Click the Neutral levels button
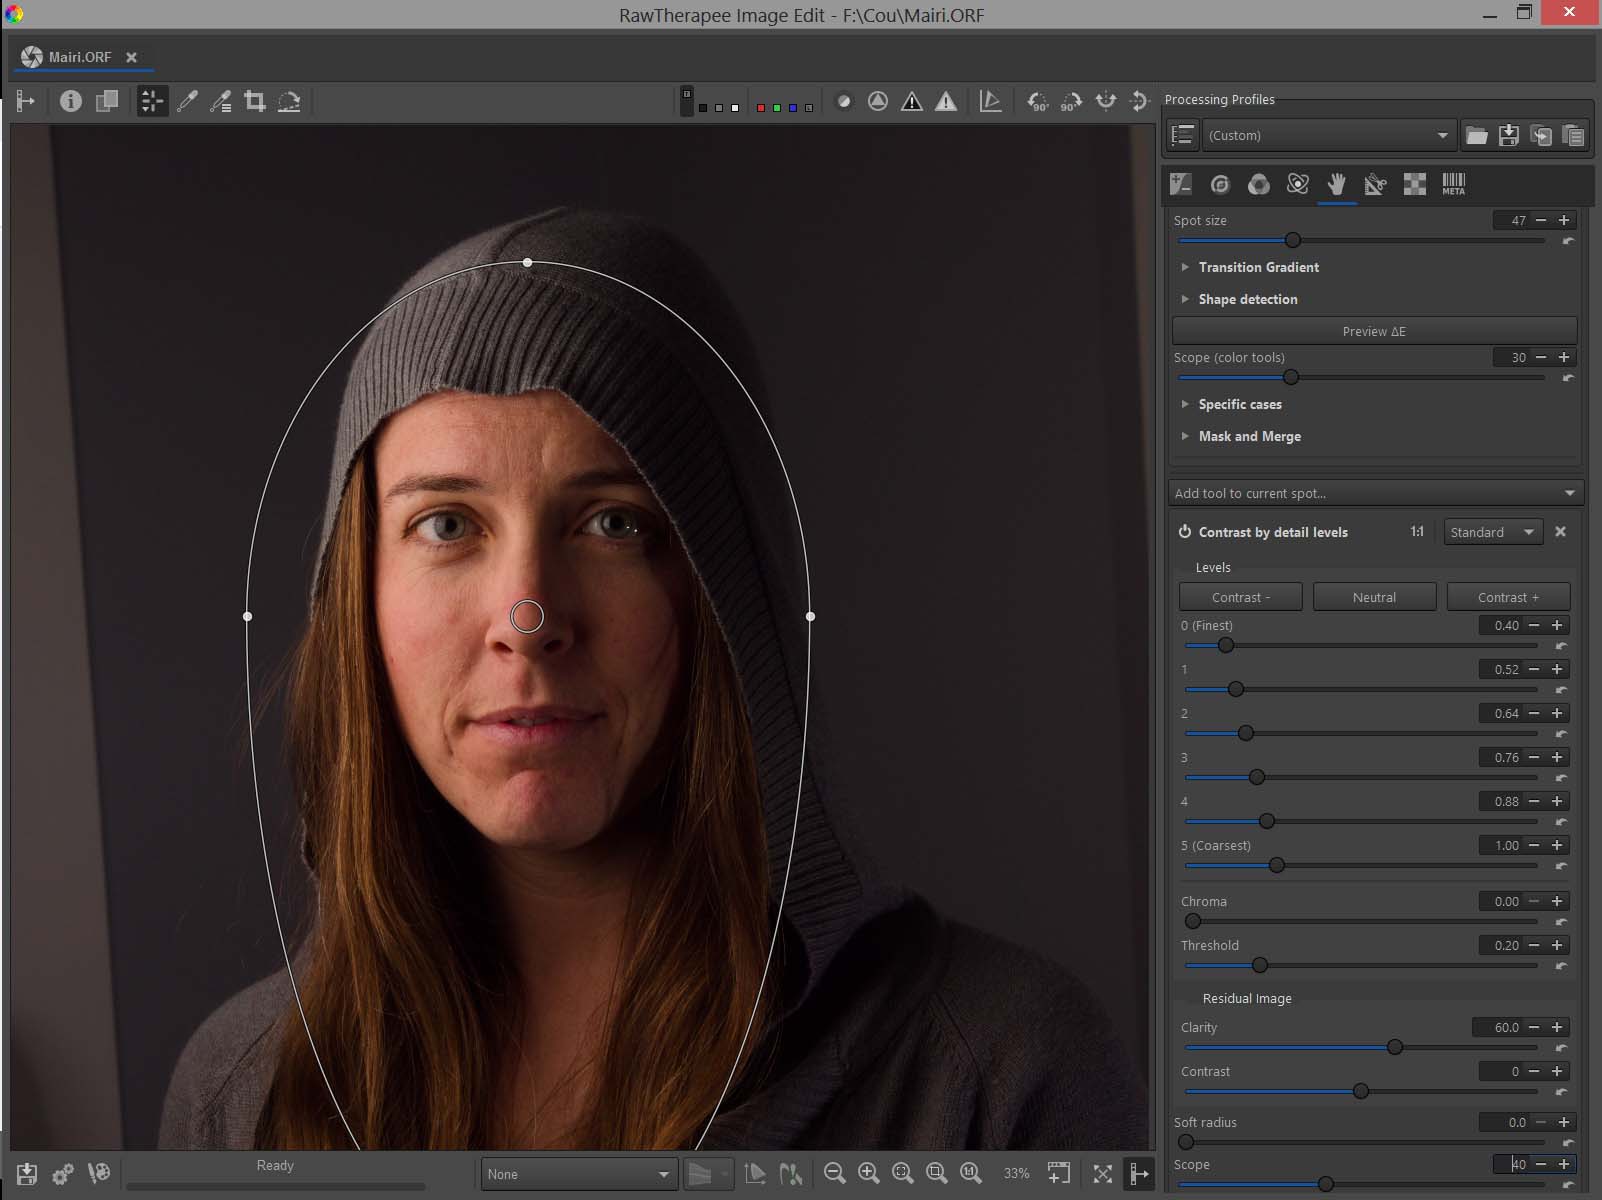Screen dimensions: 1602x1200 click(1374, 597)
